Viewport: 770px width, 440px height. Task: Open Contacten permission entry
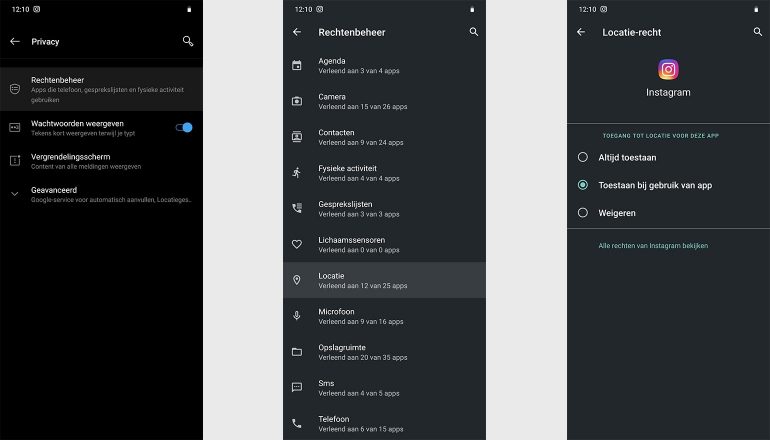pyautogui.click(x=385, y=137)
